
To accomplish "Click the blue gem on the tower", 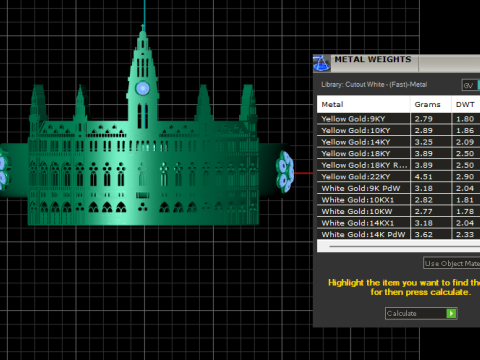I will tap(143, 88).
